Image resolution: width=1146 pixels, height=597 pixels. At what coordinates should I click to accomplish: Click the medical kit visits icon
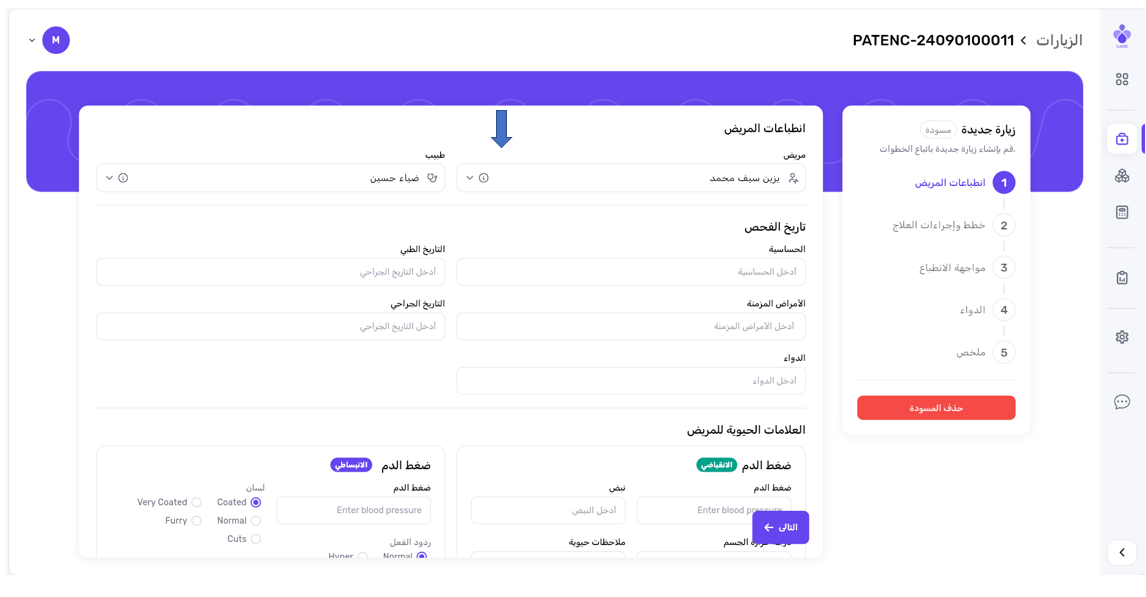[1122, 139]
